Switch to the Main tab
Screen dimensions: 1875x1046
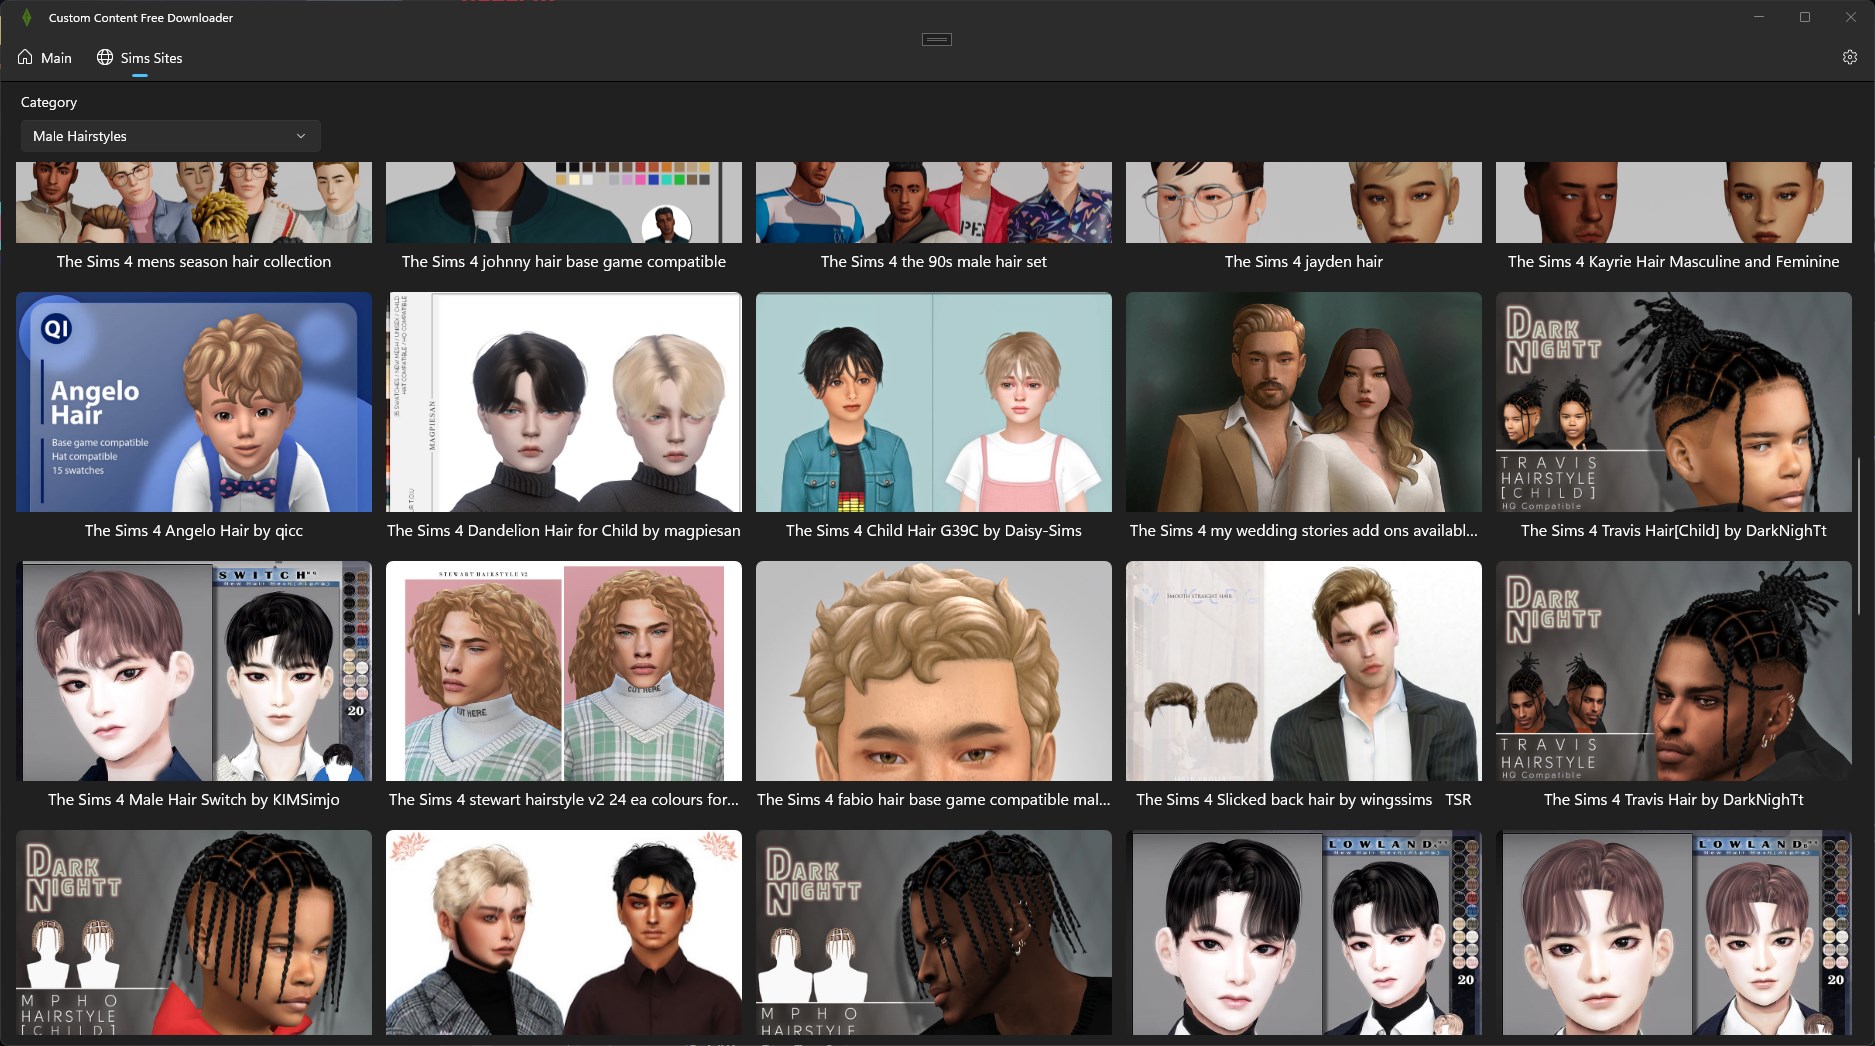coord(45,58)
